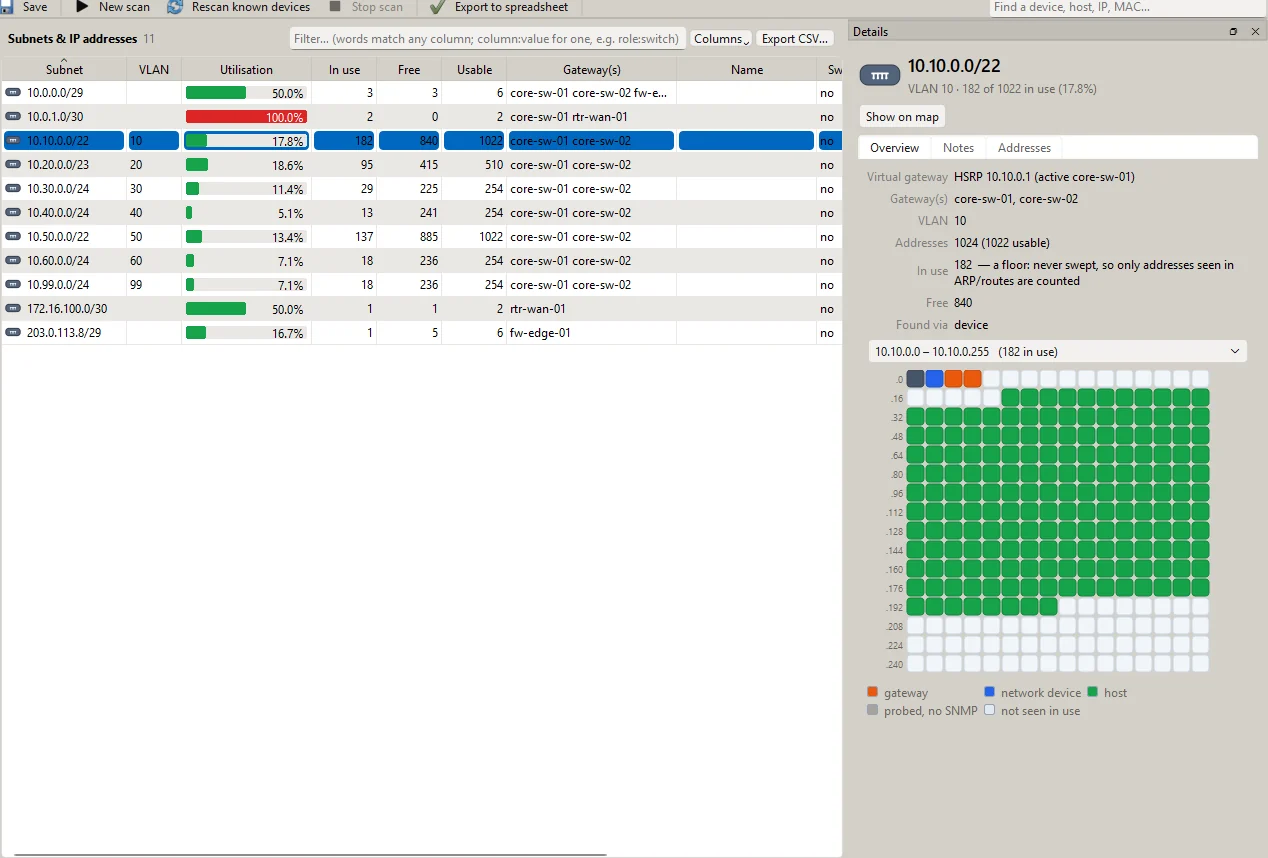Click the core-sw-01 rtr-wan-01 gateway cell
Viewport: 1268px width, 858px height.
[x=591, y=117]
